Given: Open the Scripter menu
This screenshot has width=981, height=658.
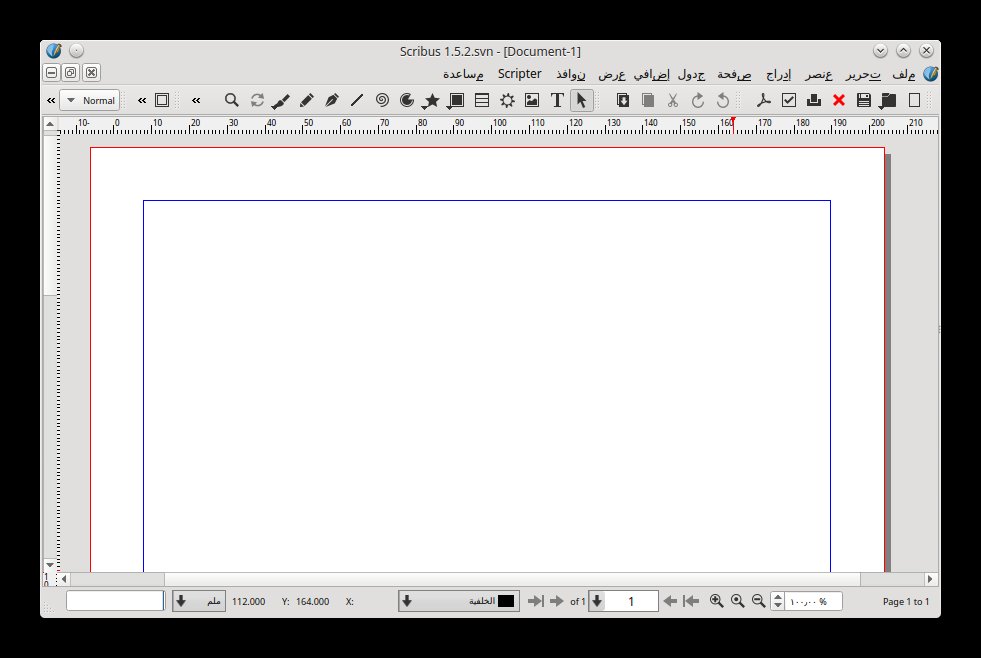Looking at the screenshot, I should point(520,74).
